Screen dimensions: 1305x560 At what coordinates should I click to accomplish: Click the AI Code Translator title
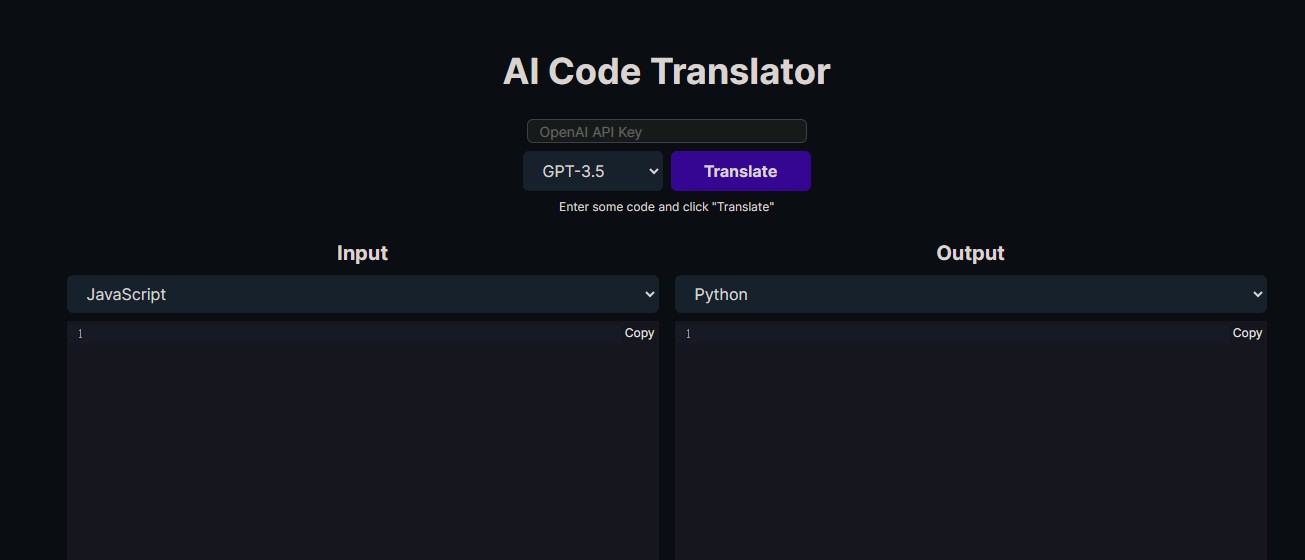pyautogui.click(x=666, y=72)
